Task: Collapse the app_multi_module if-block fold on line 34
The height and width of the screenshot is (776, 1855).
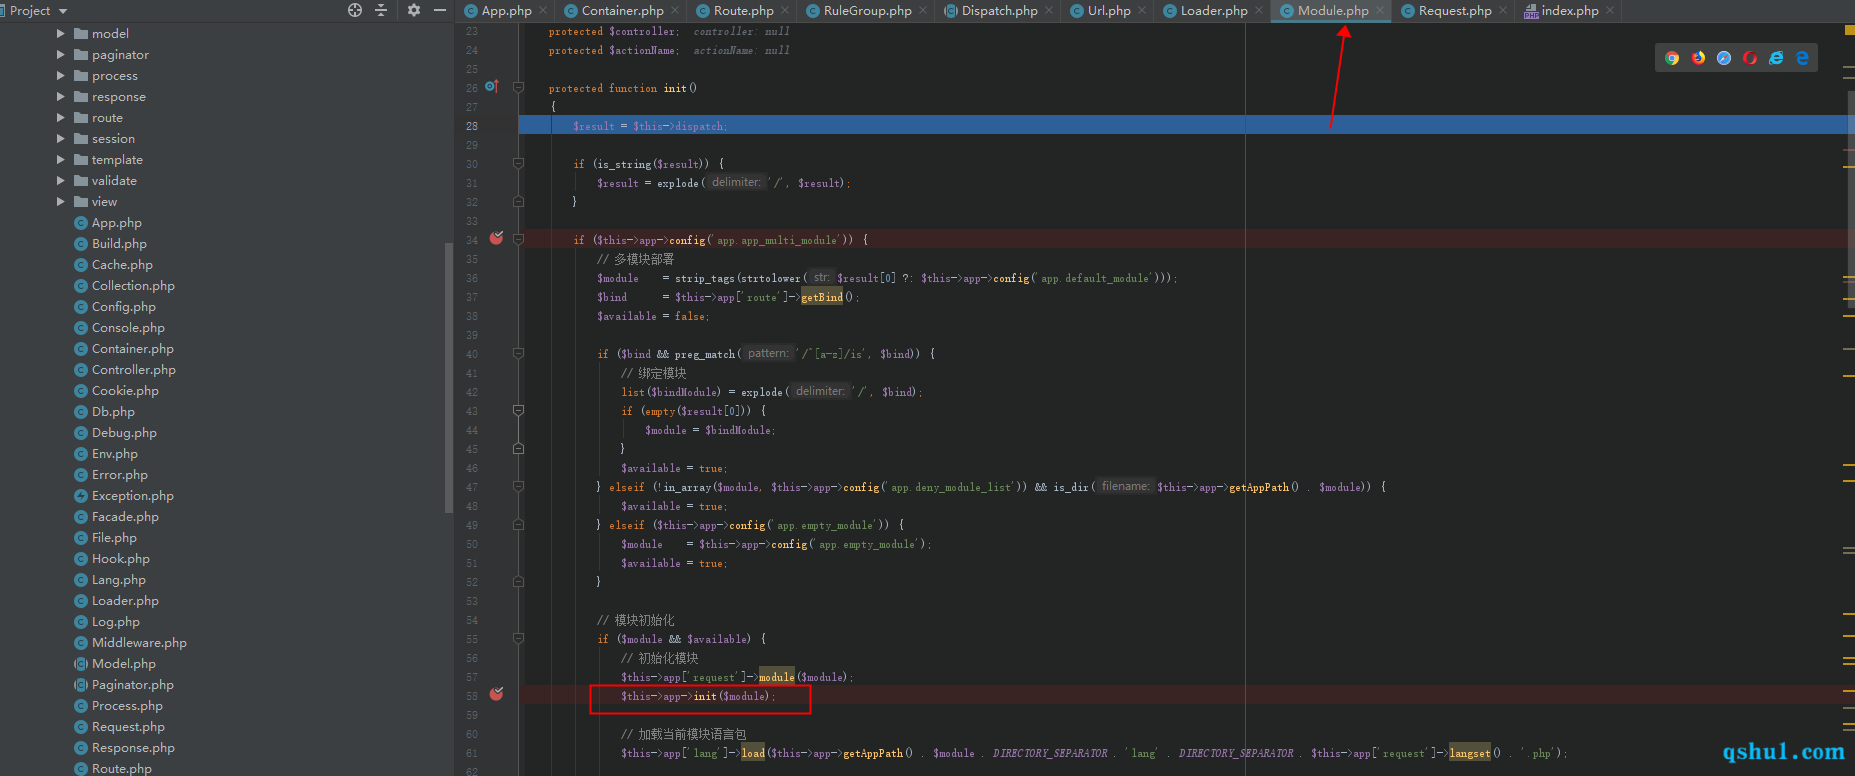Action: [518, 240]
